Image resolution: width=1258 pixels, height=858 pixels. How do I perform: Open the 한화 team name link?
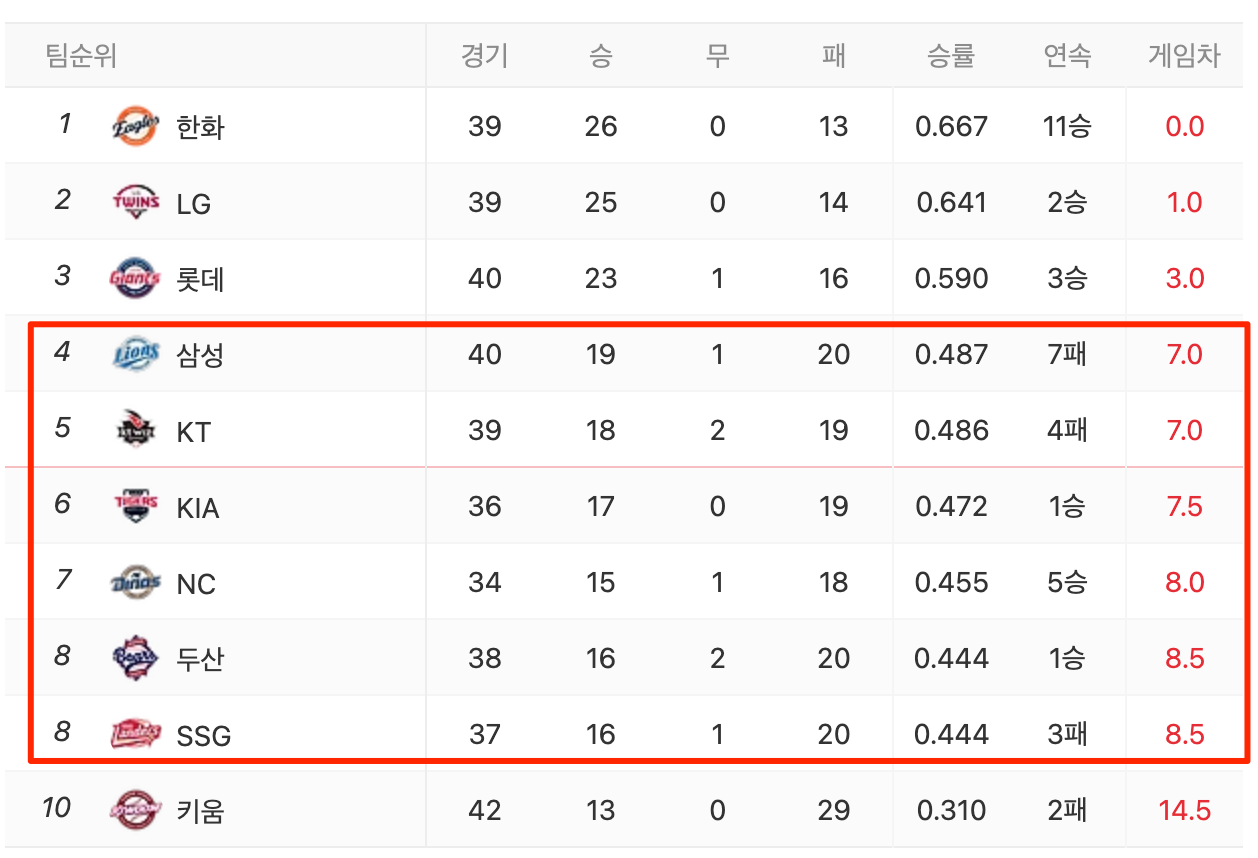click(x=200, y=127)
